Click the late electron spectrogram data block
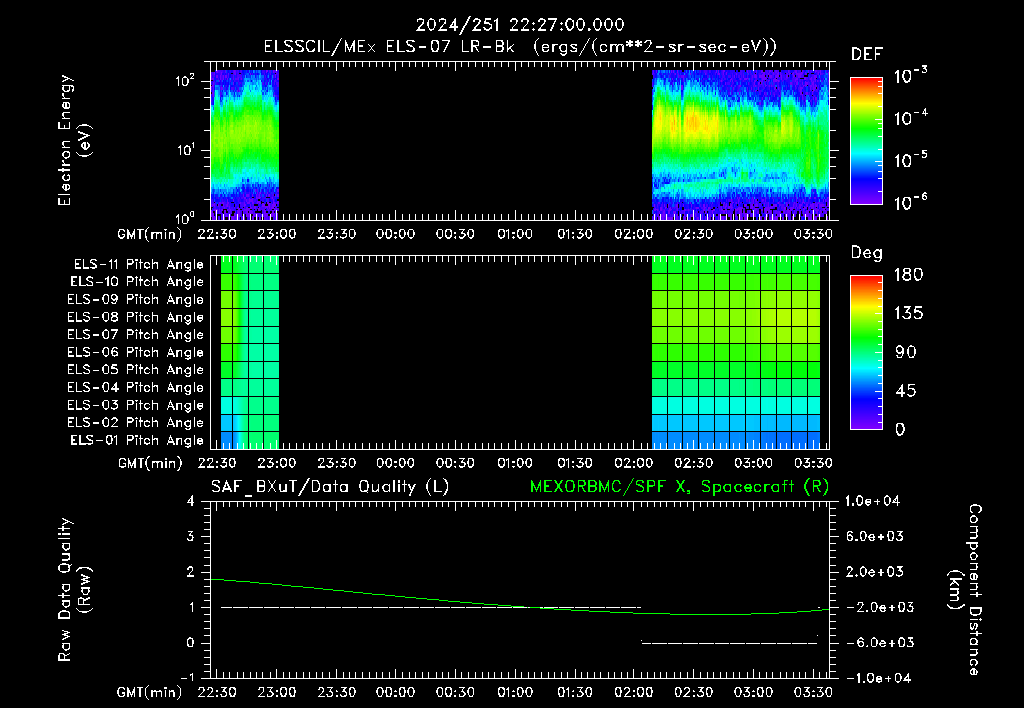The image size is (1024, 708). pos(741,144)
